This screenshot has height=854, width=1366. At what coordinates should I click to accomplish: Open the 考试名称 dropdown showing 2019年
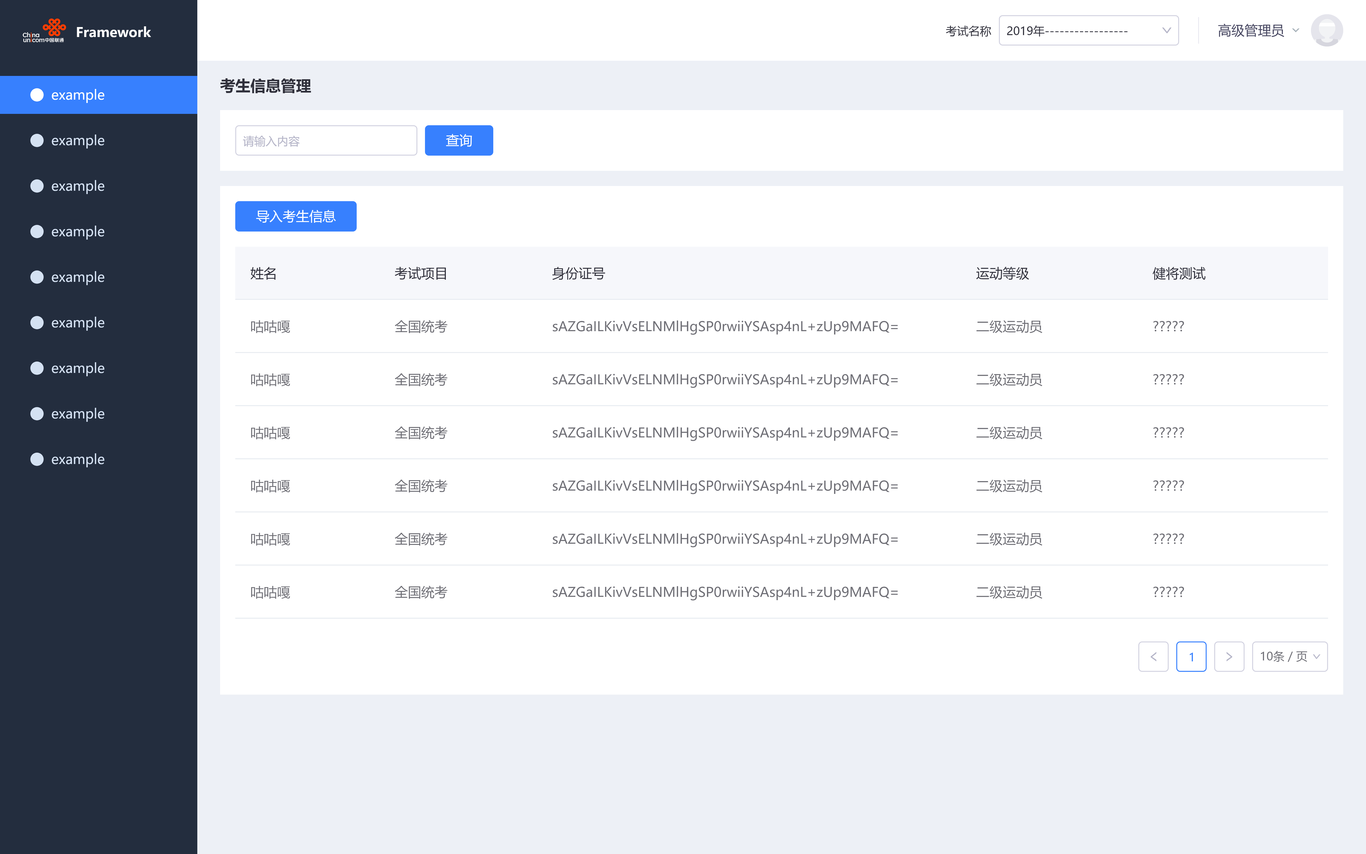click(1088, 31)
